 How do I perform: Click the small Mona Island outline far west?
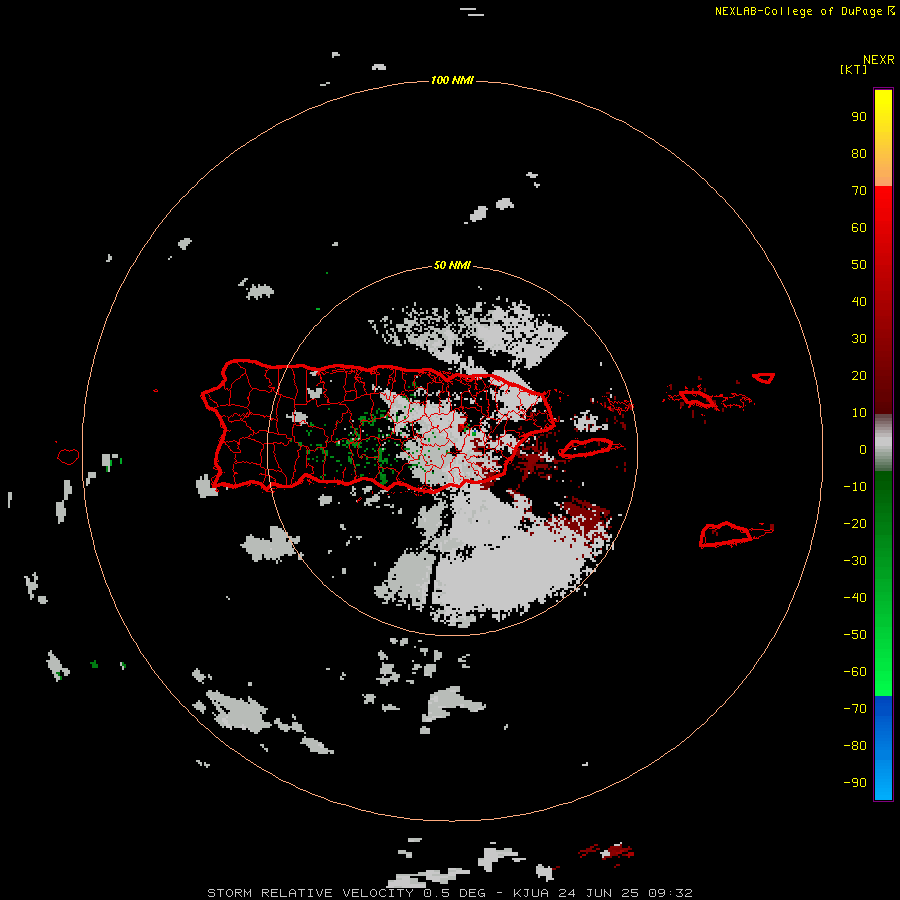68,456
